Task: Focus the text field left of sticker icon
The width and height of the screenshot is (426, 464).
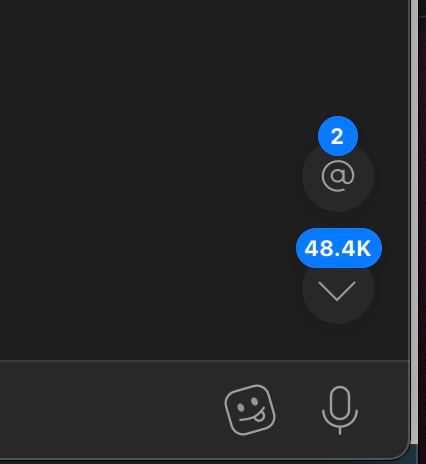Action: [107, 410]
